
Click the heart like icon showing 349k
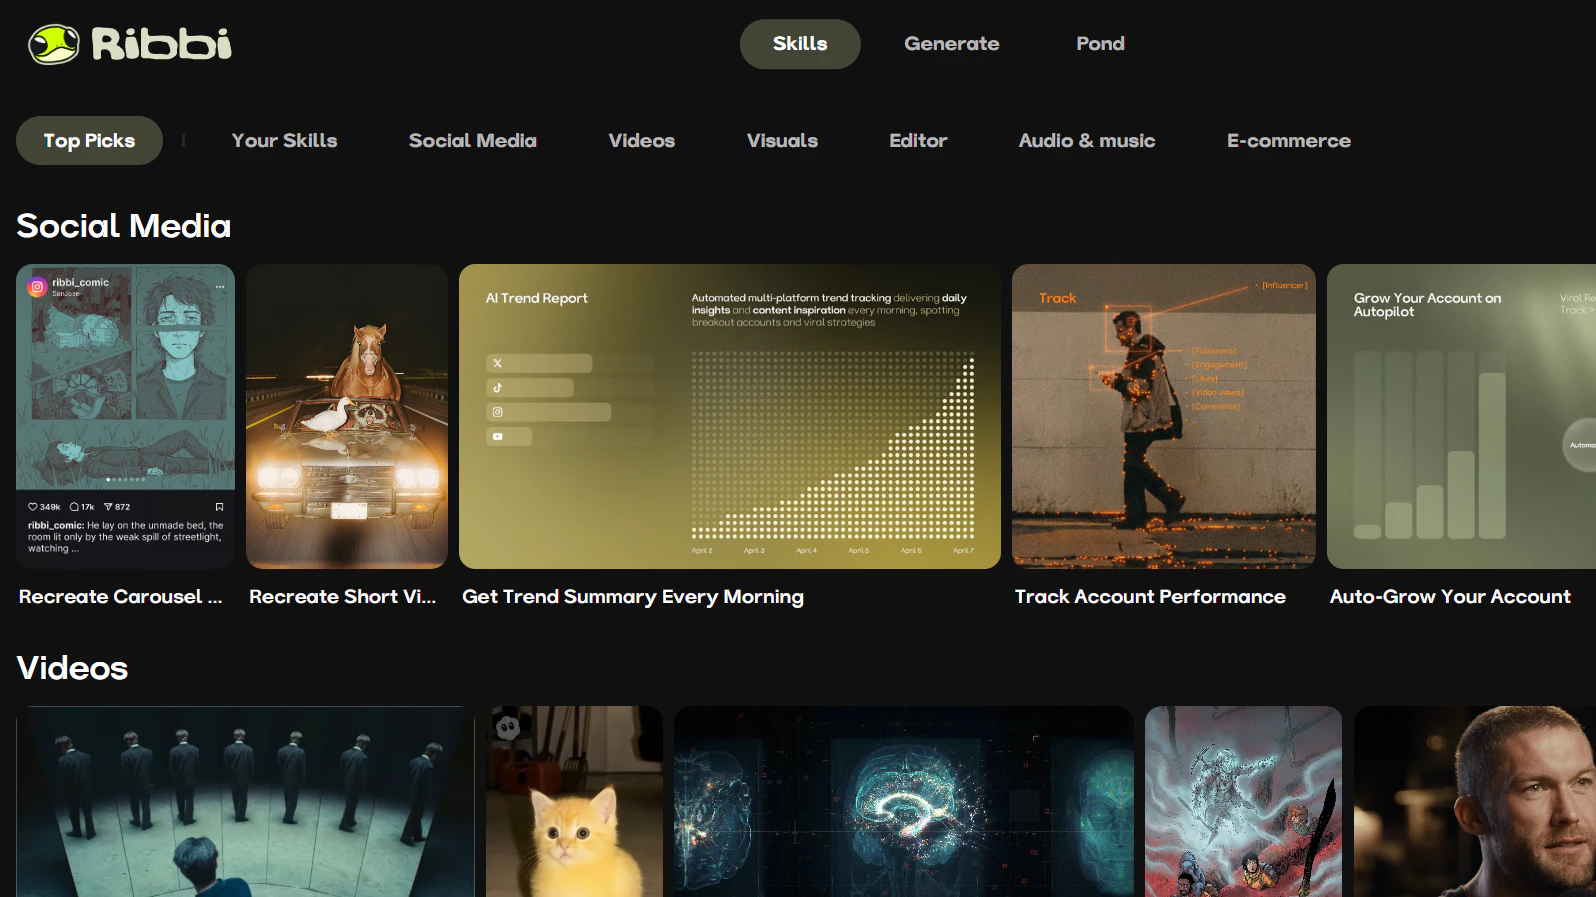[32, 507]
